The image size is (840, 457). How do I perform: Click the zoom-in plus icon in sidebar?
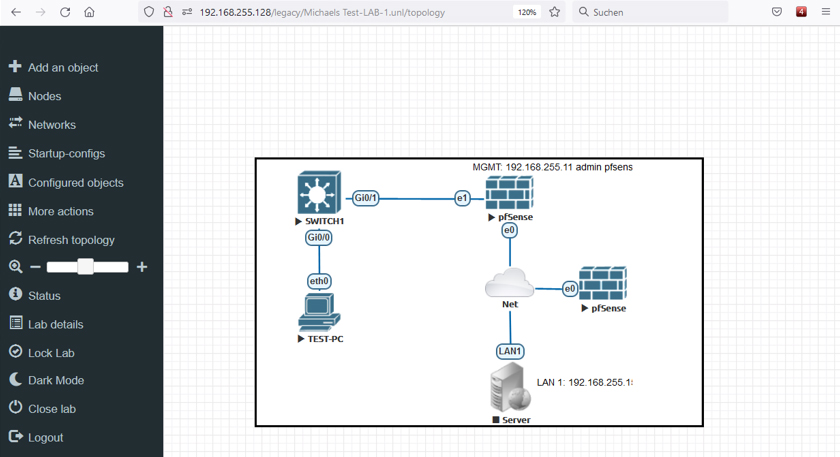(x=142, y=267)
